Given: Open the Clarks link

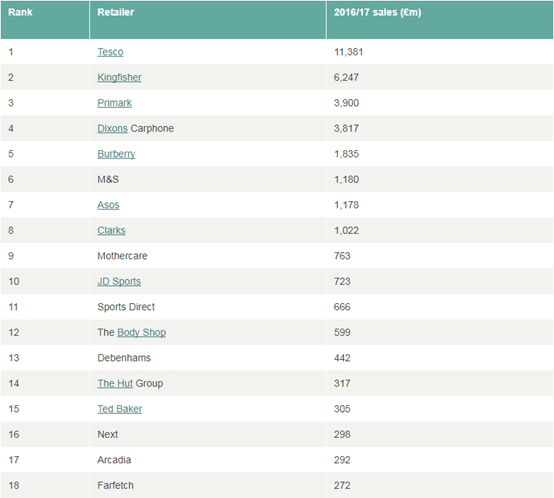Looking at the screenshot, I should tap(111, 230).
